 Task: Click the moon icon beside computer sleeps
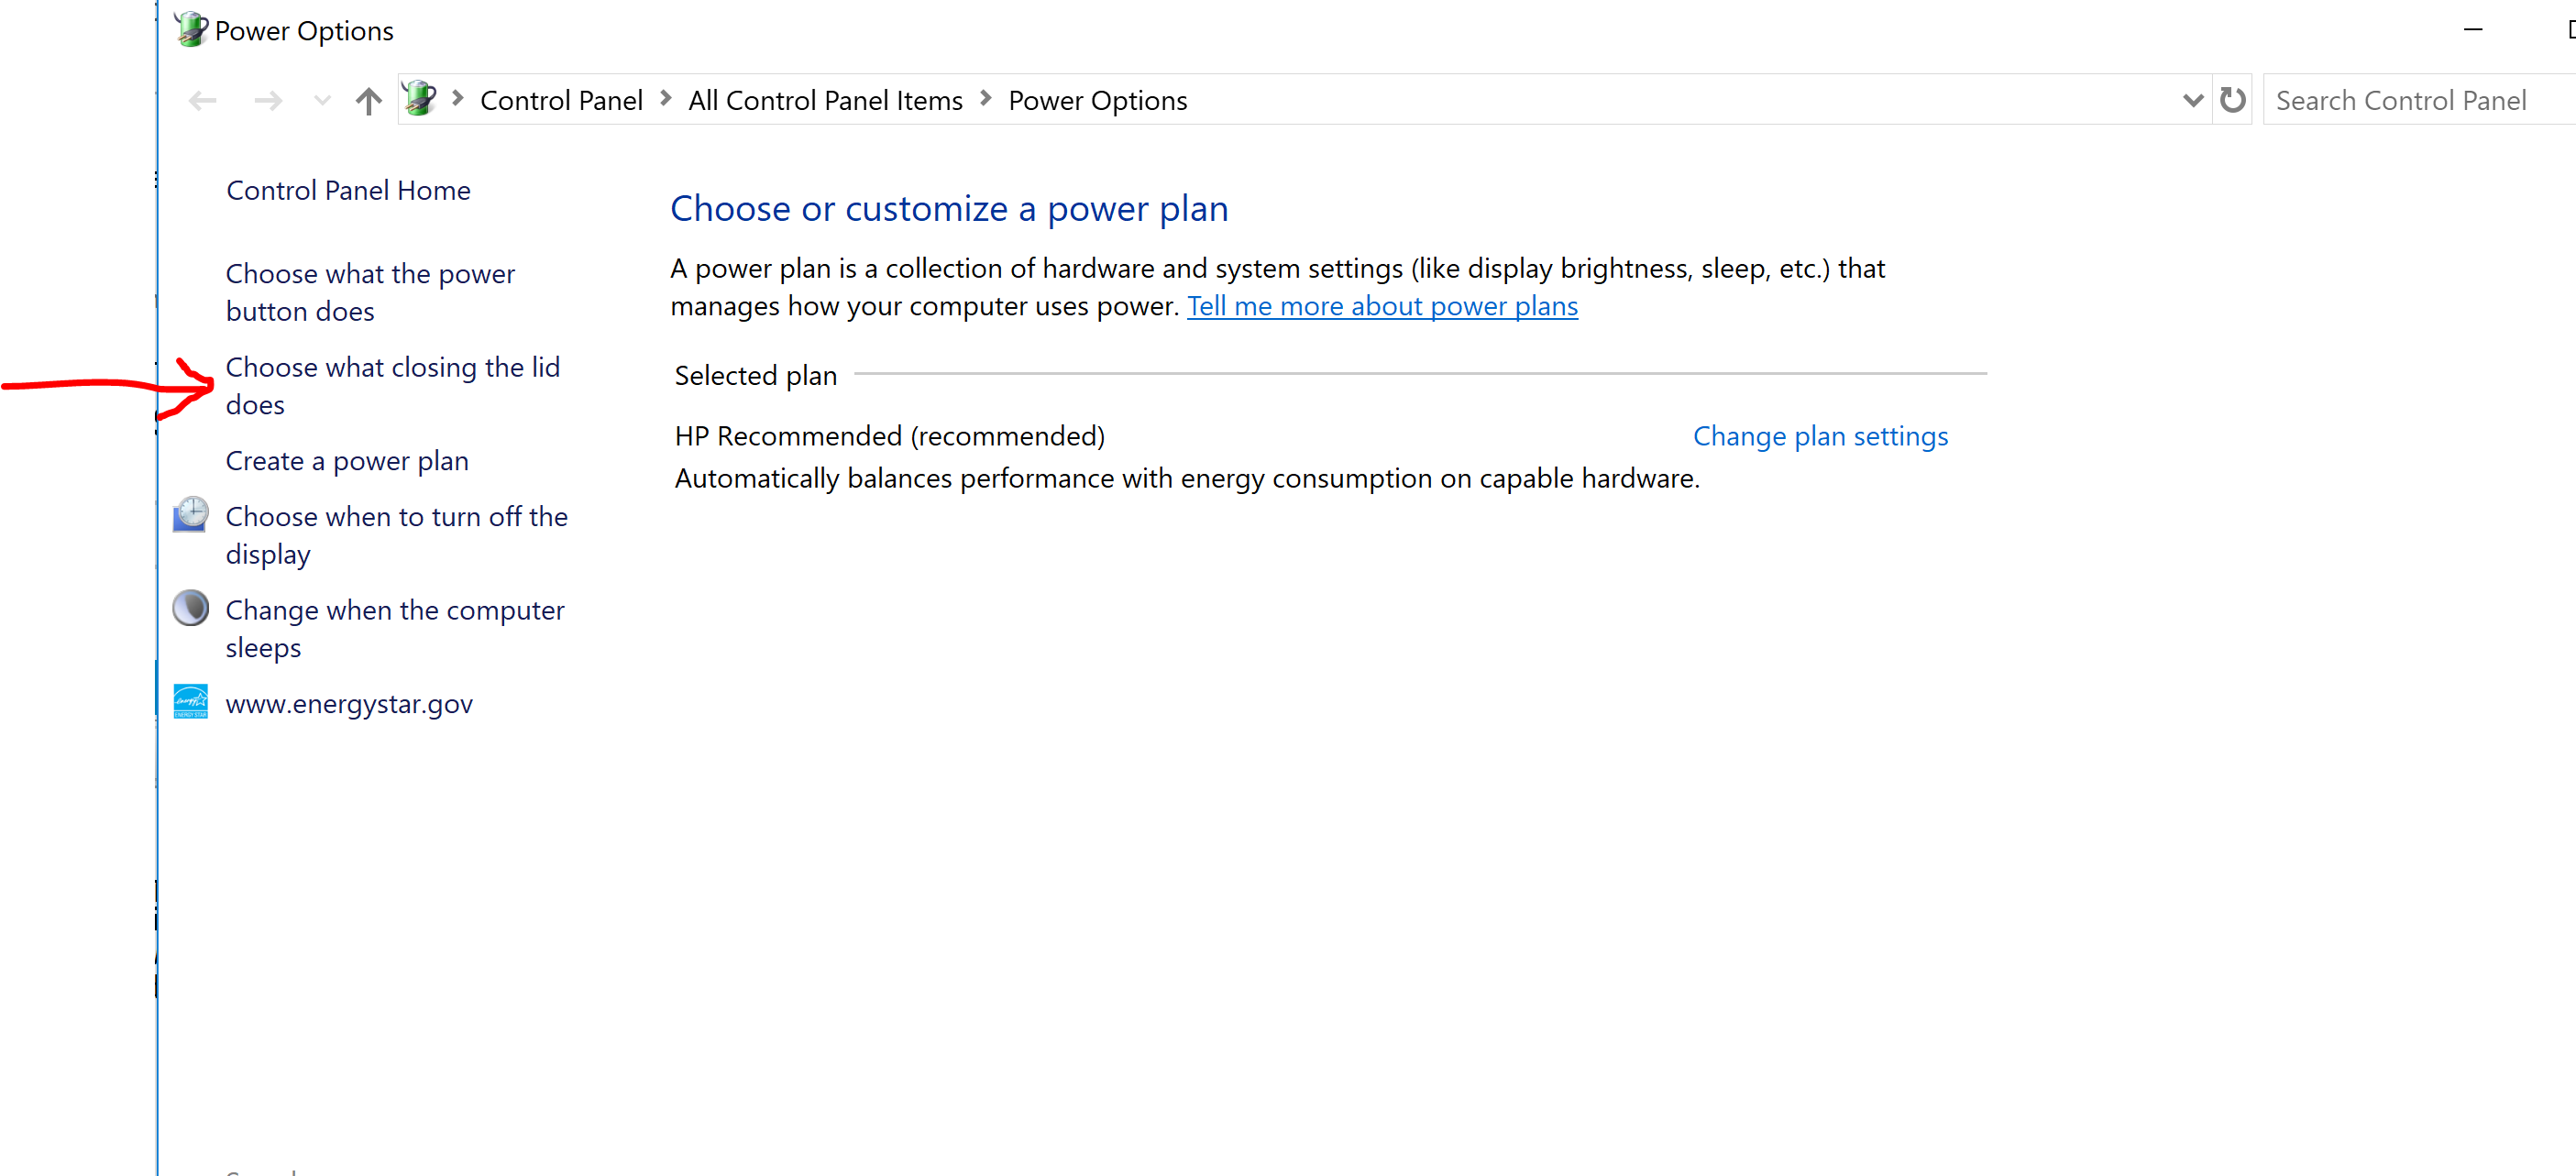click(190, 608)
